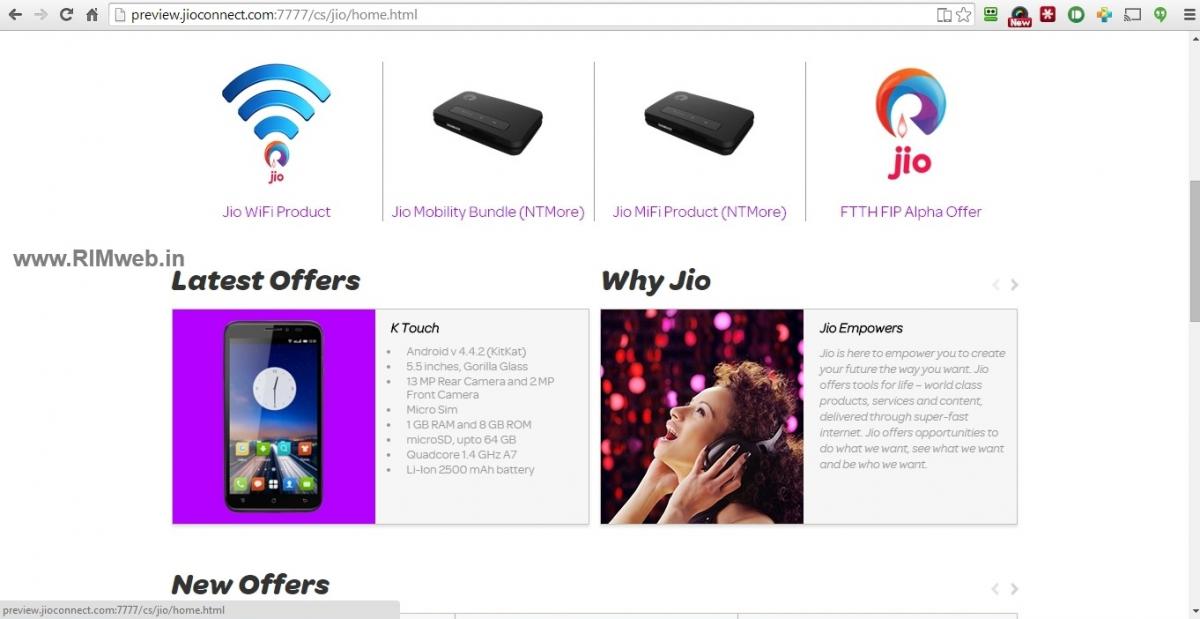Click the Google Cast extension icon
Screen dimensions: 1200x619
point(1133,15)
